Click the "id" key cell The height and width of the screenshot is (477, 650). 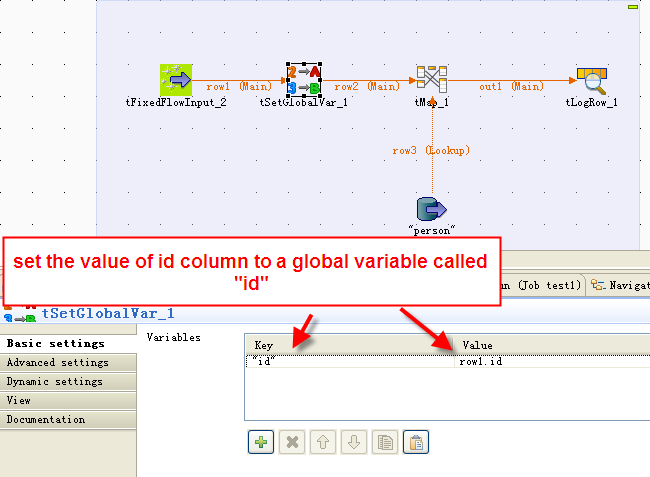350,362
